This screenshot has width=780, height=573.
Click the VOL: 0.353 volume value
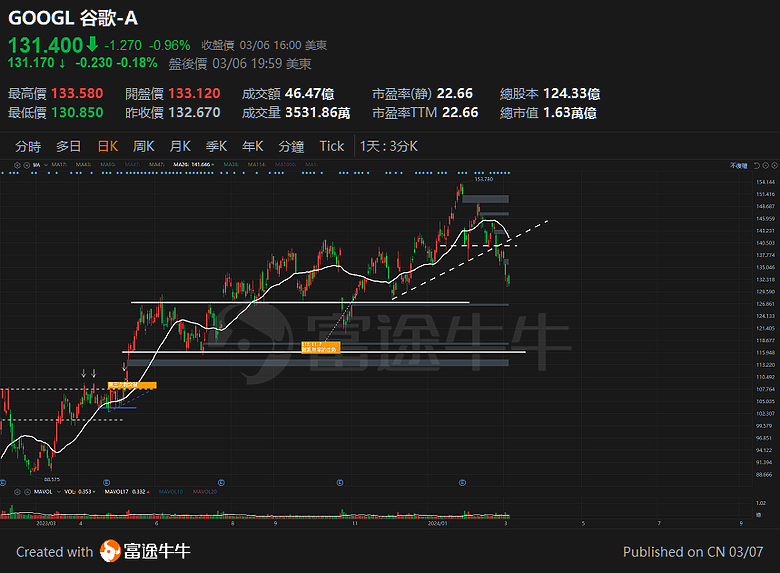tap(80, 491)
